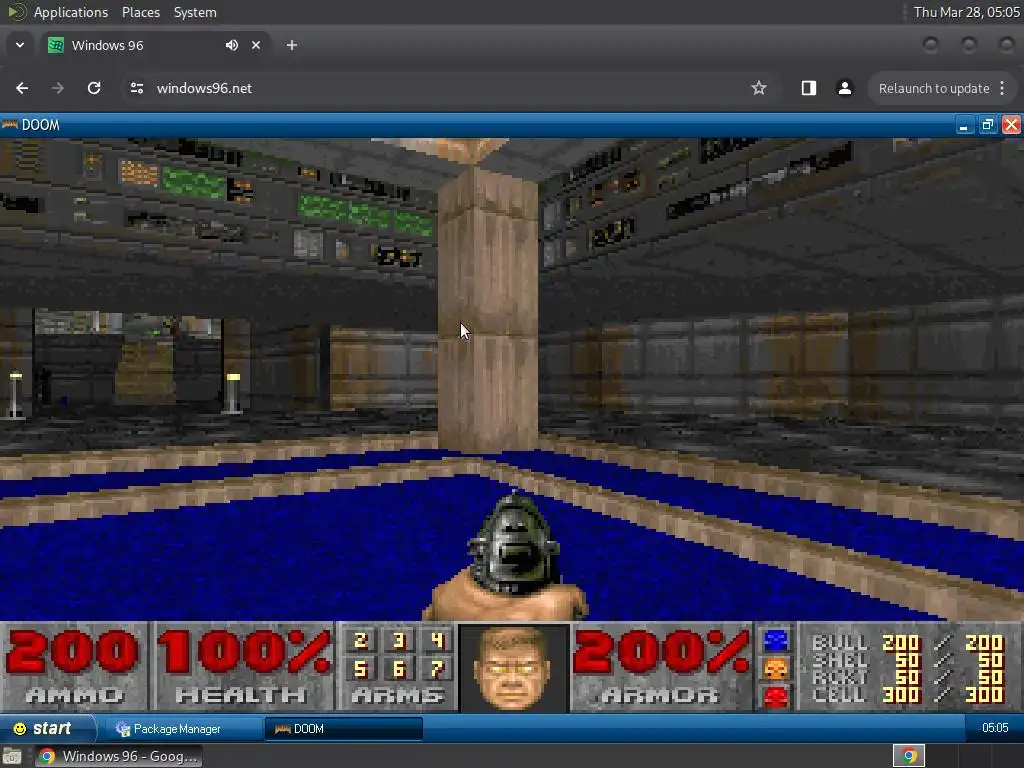Click the CELL ammo row
The width and height of the screenshot is (1024, 768).
tap(908, 695)
